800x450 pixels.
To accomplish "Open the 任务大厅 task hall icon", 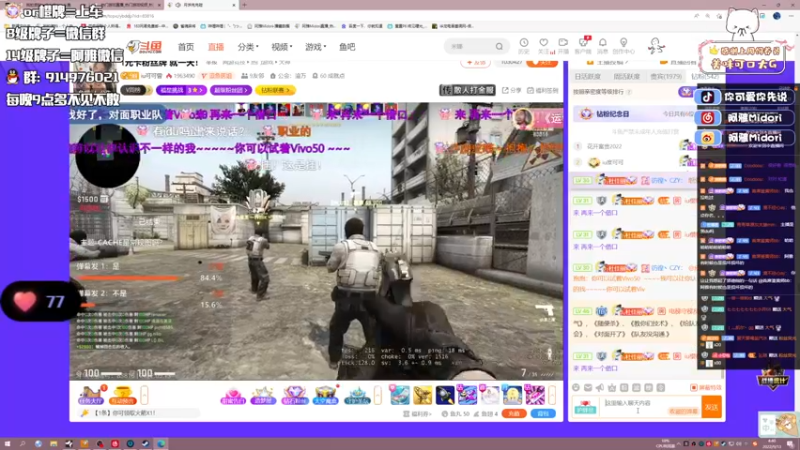I will (91, 395).
